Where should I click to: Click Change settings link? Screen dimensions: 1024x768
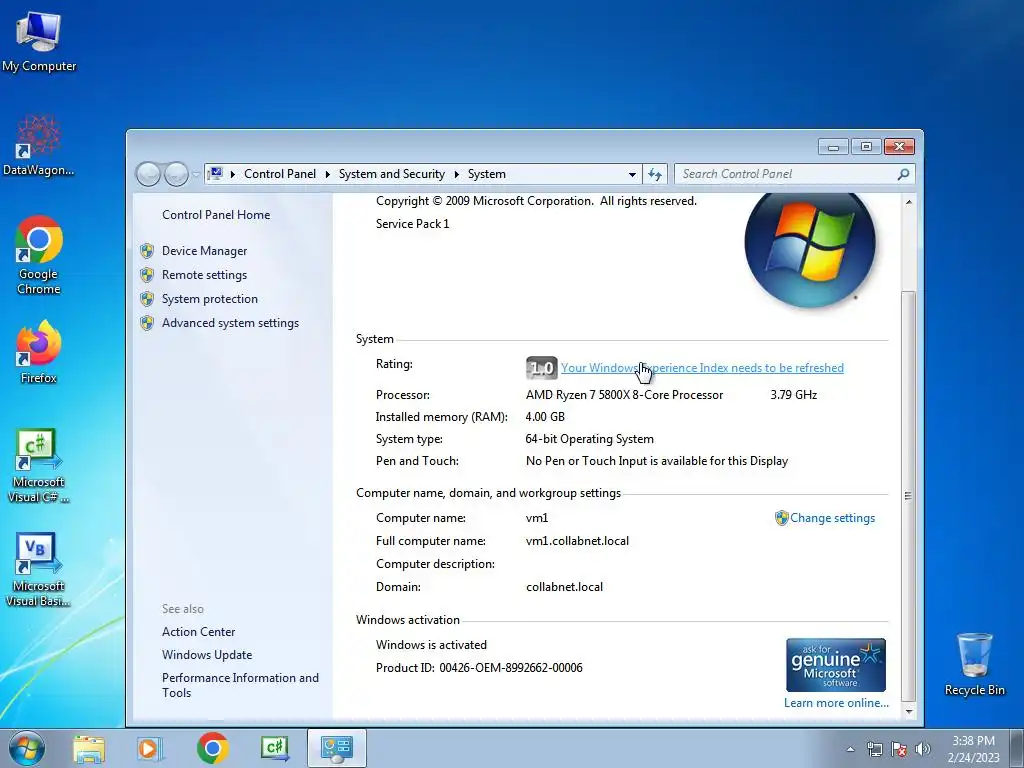tap(832, 518)
